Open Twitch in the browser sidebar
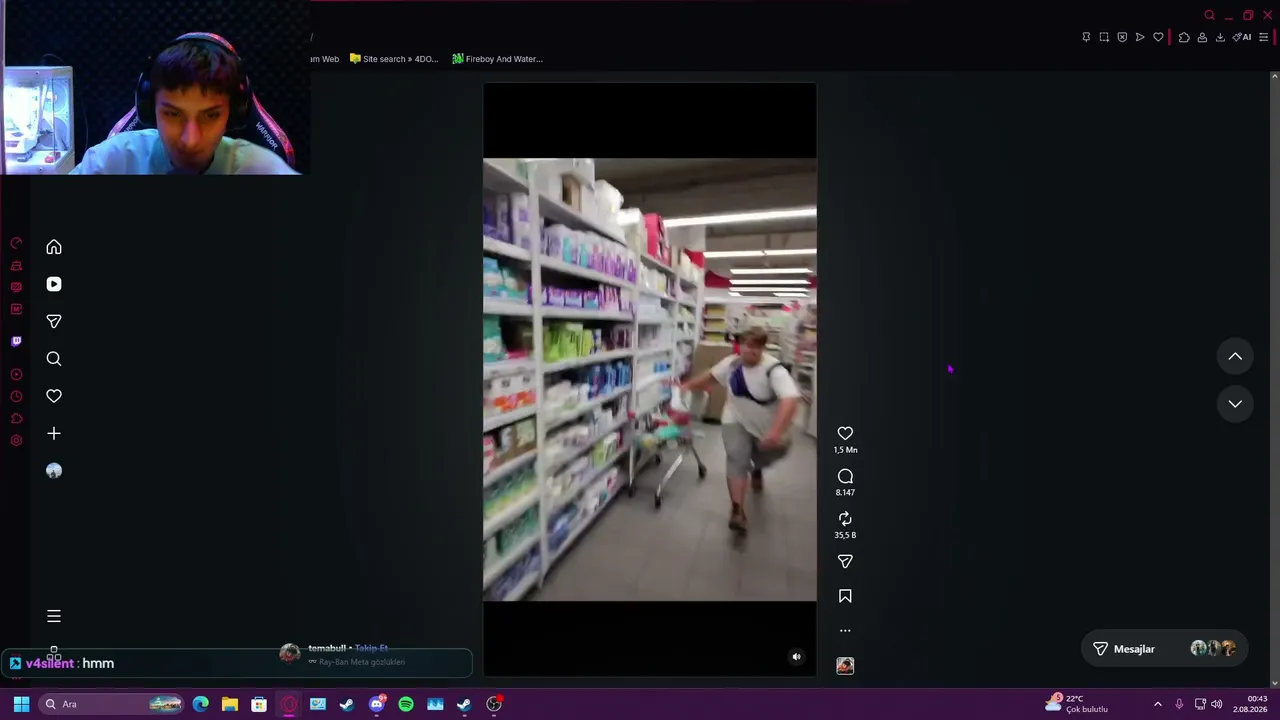Viewport: 1280px width, 720px height. (x=16, y=341)
